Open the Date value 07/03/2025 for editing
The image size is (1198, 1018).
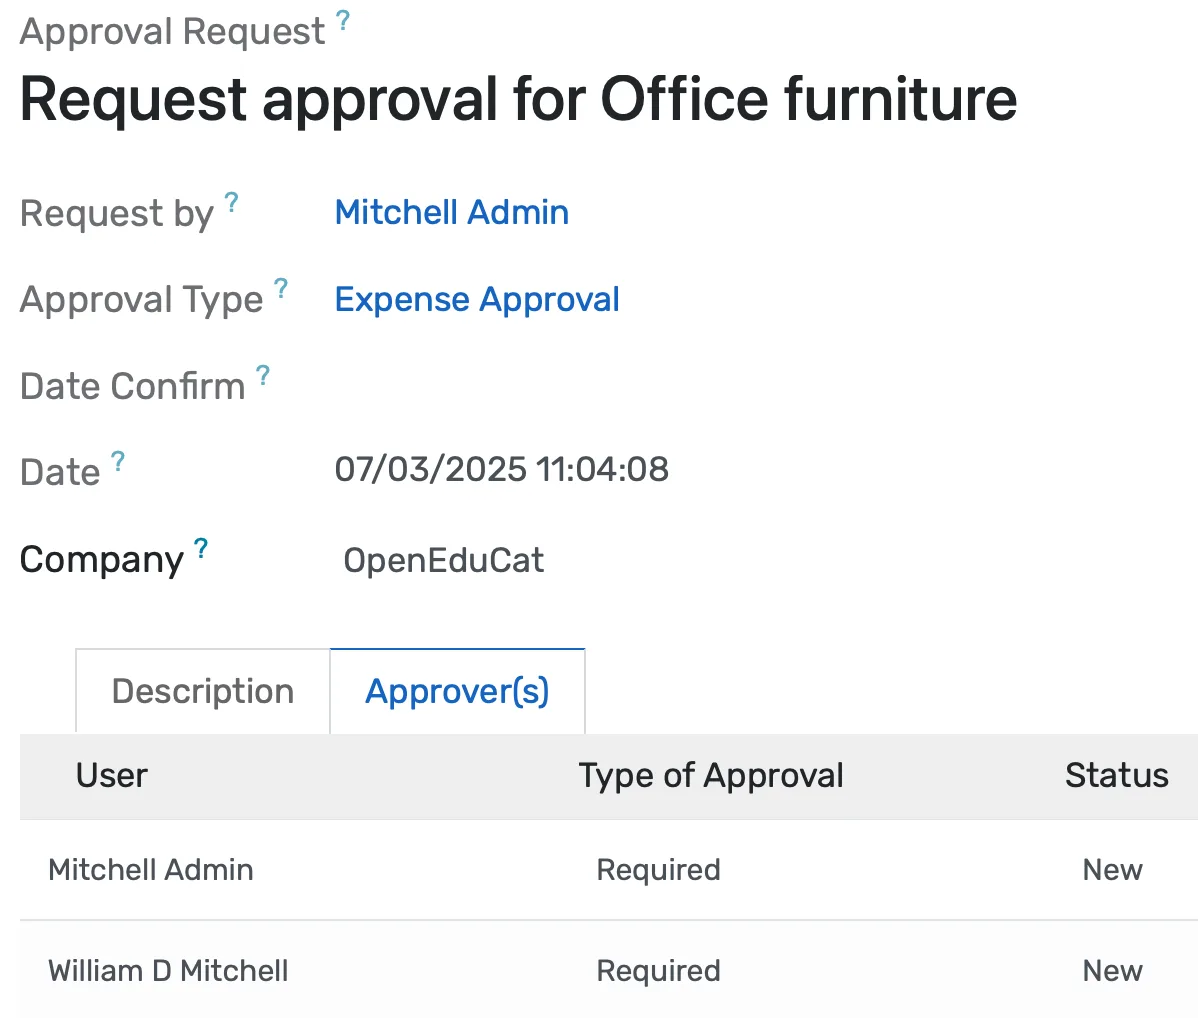(502, 469)
